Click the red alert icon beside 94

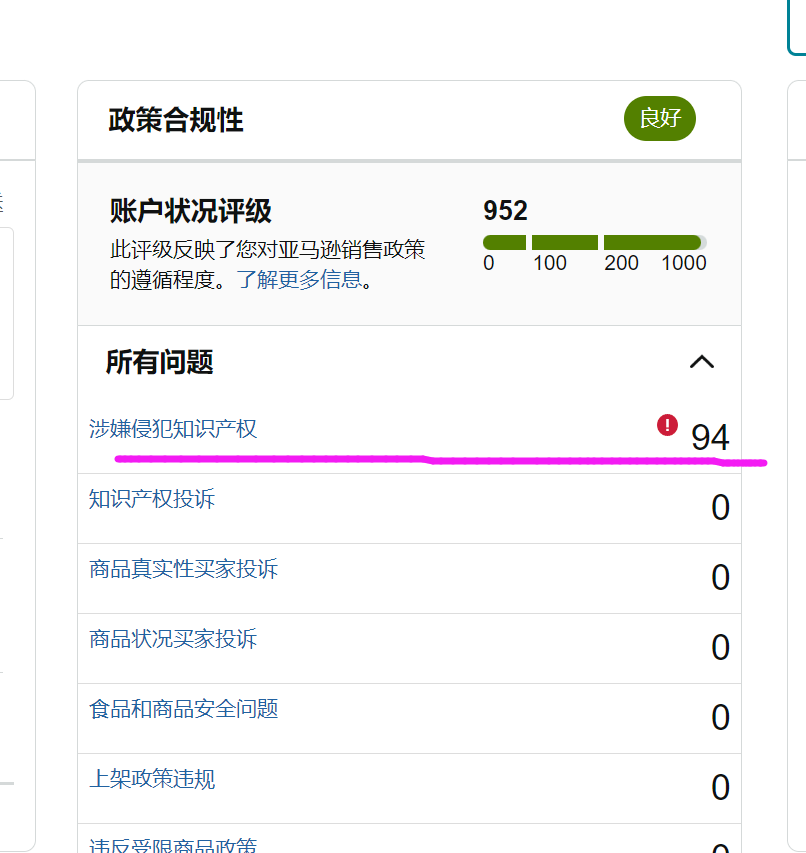click(667, 425)
